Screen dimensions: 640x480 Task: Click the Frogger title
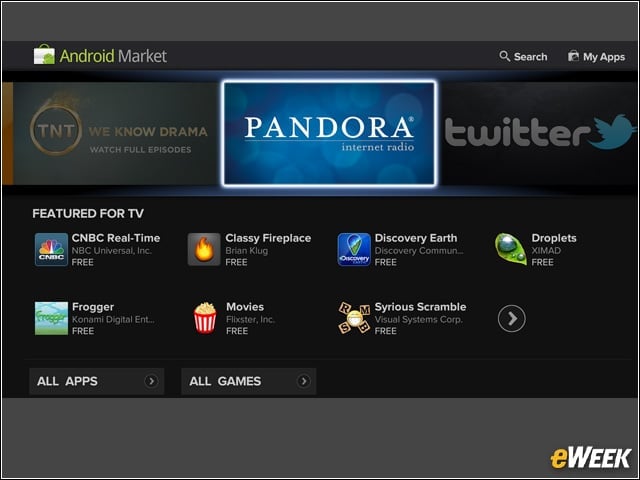point(93,307)
